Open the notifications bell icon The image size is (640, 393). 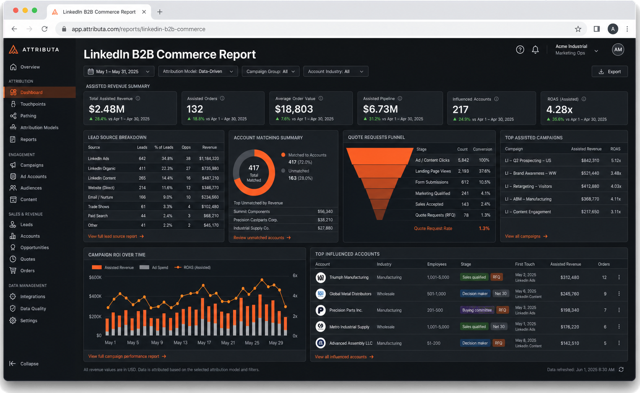click(535, 50)
